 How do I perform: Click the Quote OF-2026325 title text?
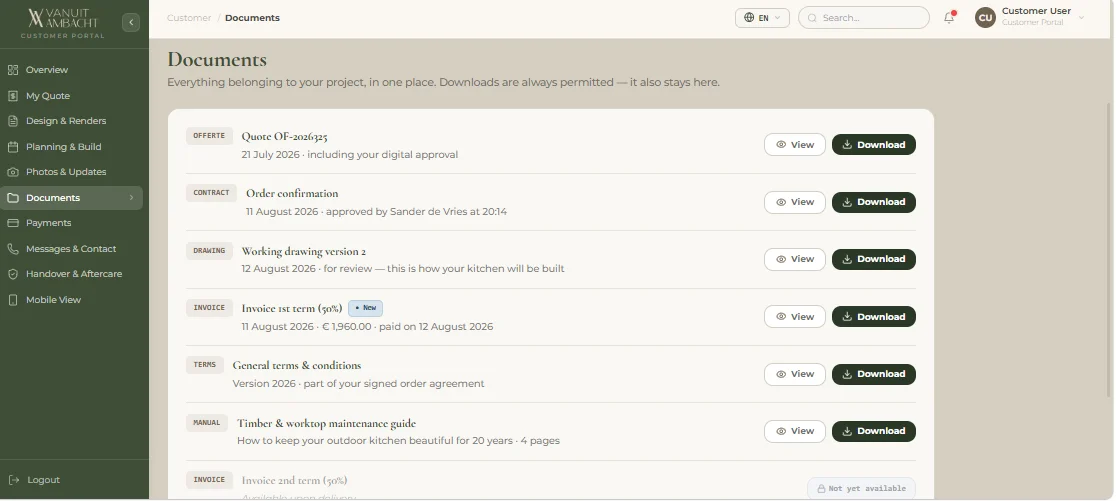[284, 137]
